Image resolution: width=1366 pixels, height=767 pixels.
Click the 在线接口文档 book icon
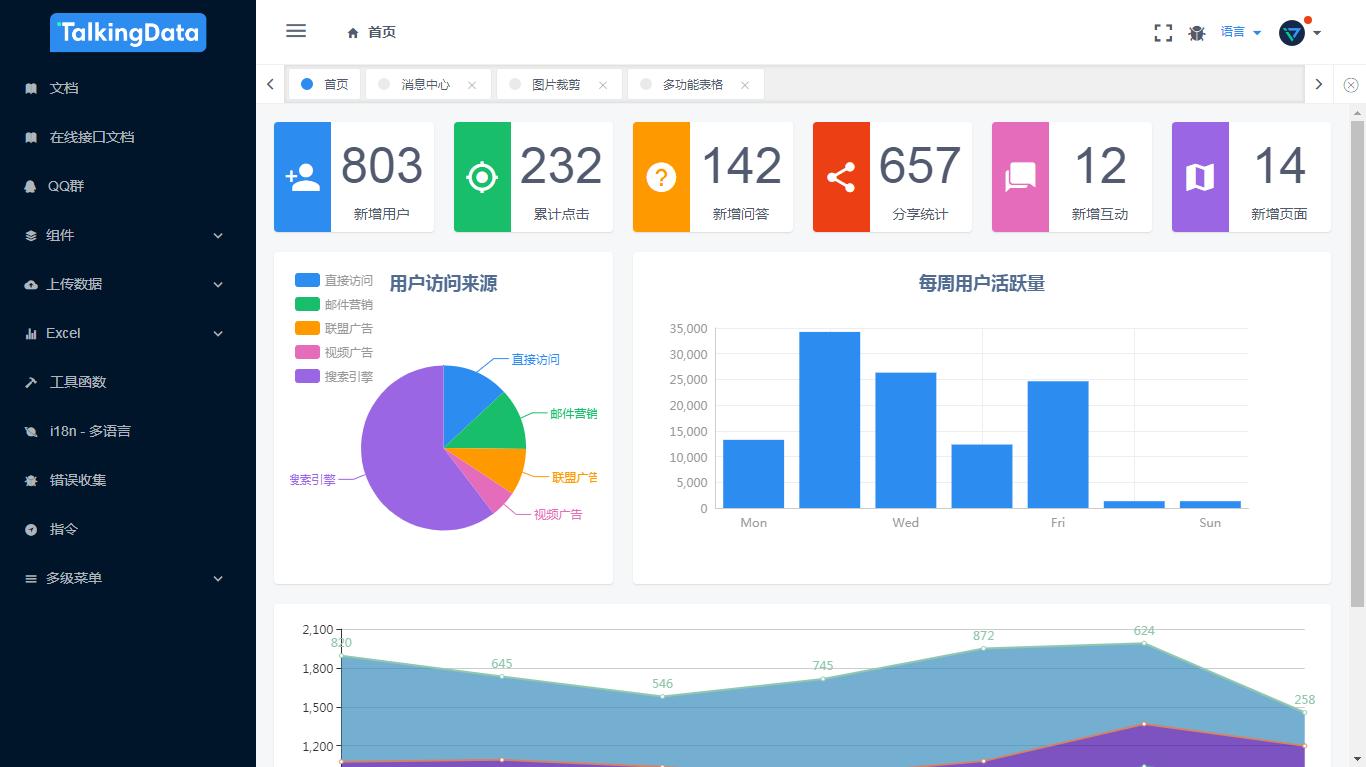tap(31, 137)
